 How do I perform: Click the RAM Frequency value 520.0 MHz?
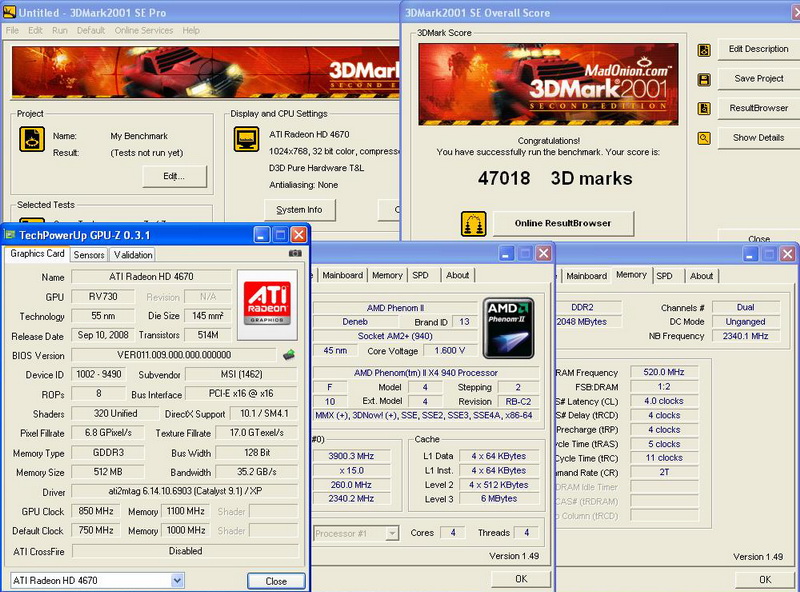[x=664, y=372]
